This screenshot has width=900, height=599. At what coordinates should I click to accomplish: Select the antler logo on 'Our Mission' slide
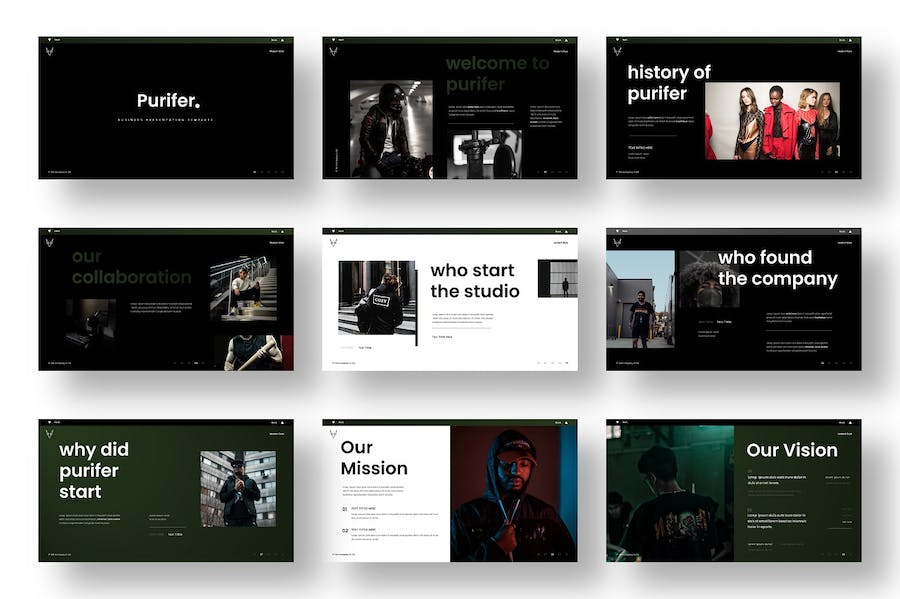(x=332, y=433)
